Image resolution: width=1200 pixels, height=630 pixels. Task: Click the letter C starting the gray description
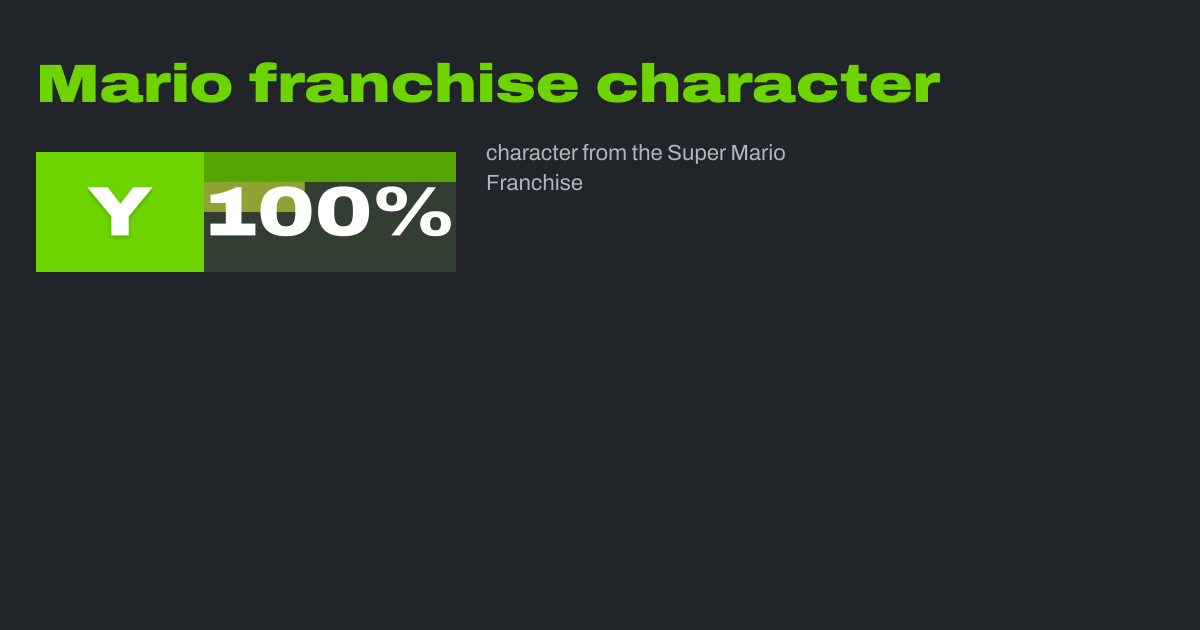pyautogui.click(x=492, y=154)
